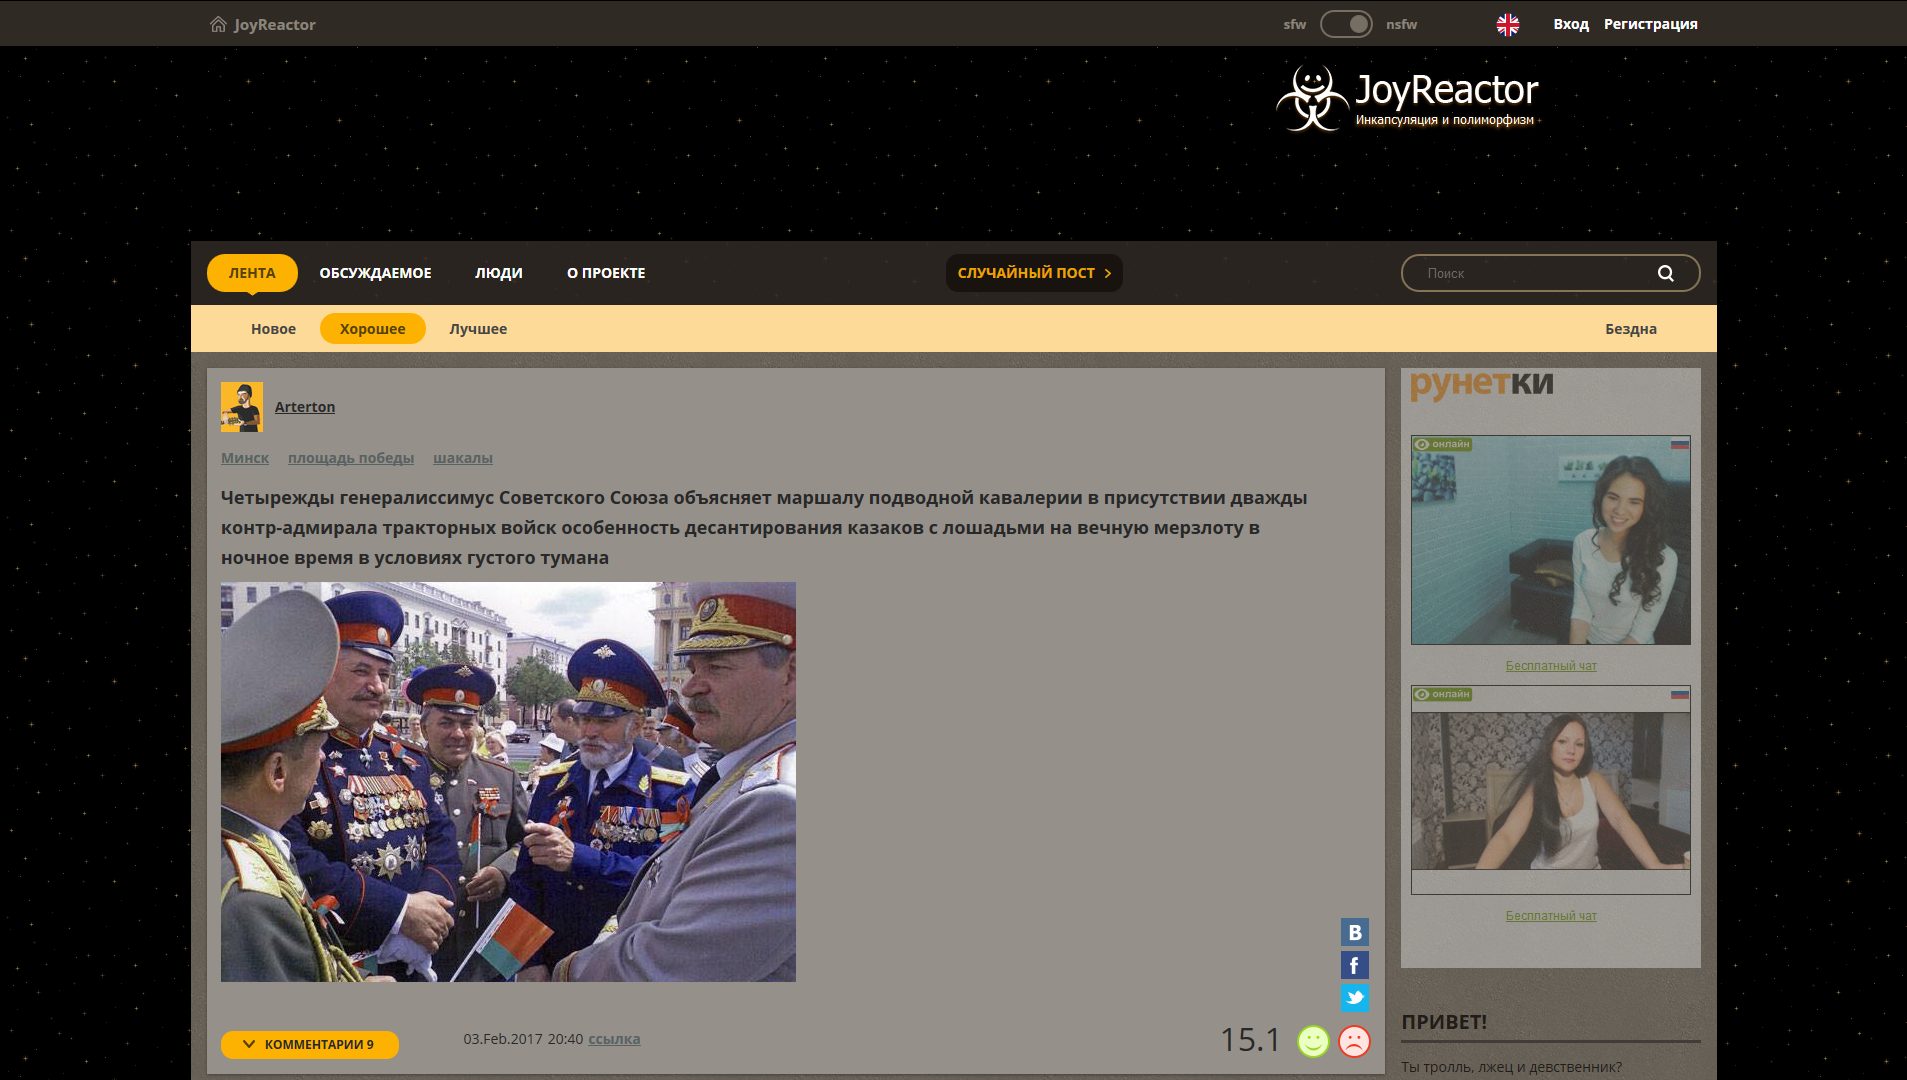Click the search magnifier icon
The image size is (1907, 1080).
click(x=1665, y=273)
